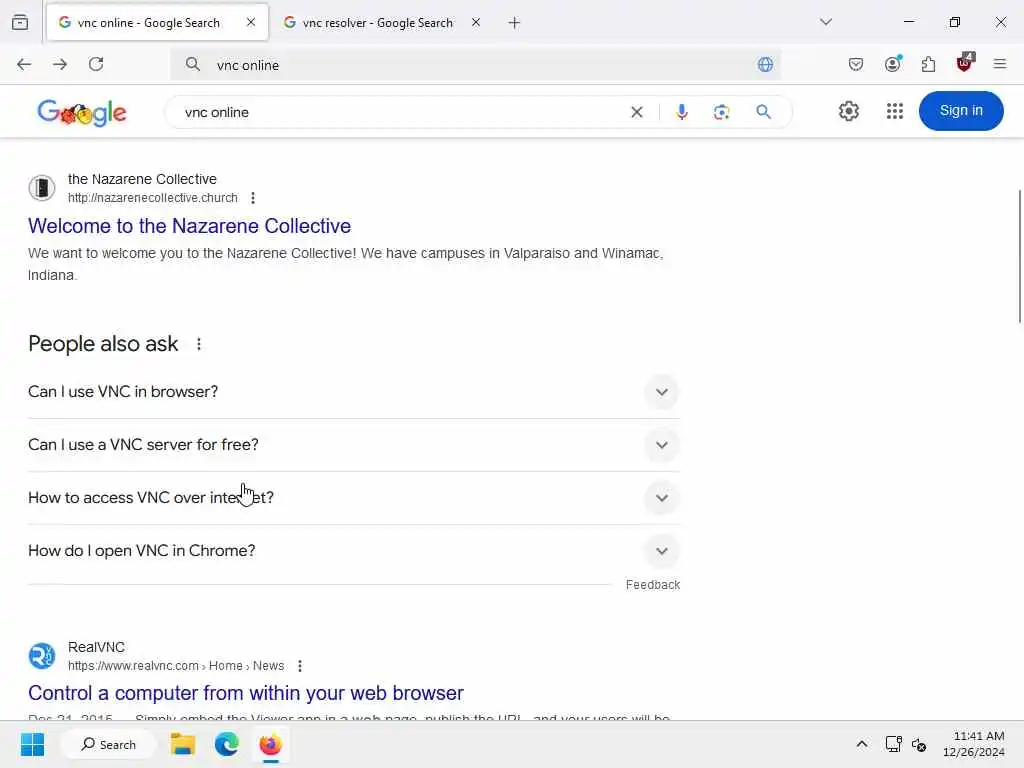Open the Pocket save icon in the toolbar

856,64
